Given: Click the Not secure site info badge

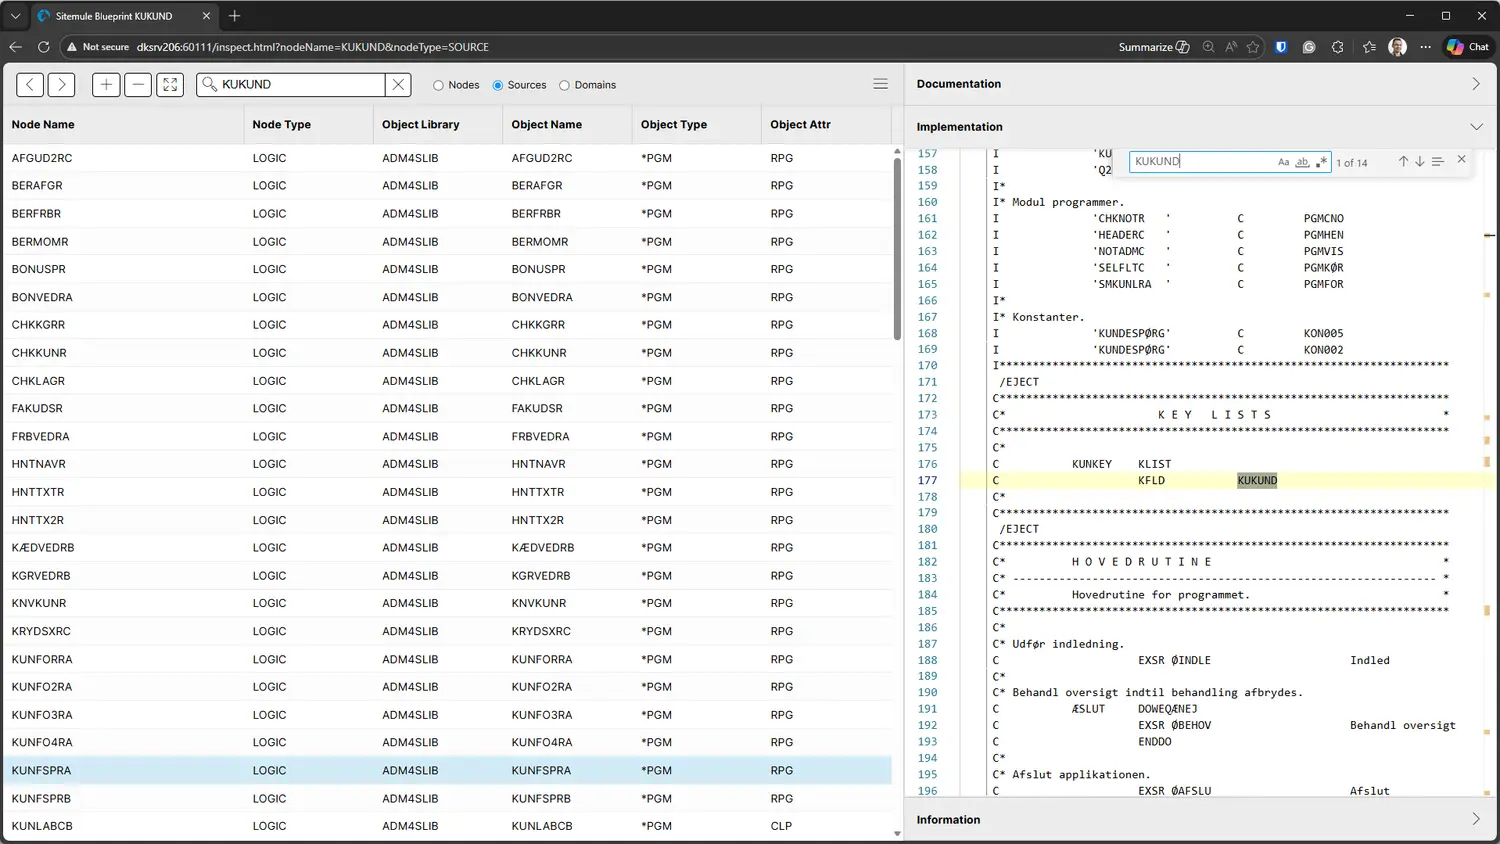Looking at the screenshot, I should pos(98,47).
